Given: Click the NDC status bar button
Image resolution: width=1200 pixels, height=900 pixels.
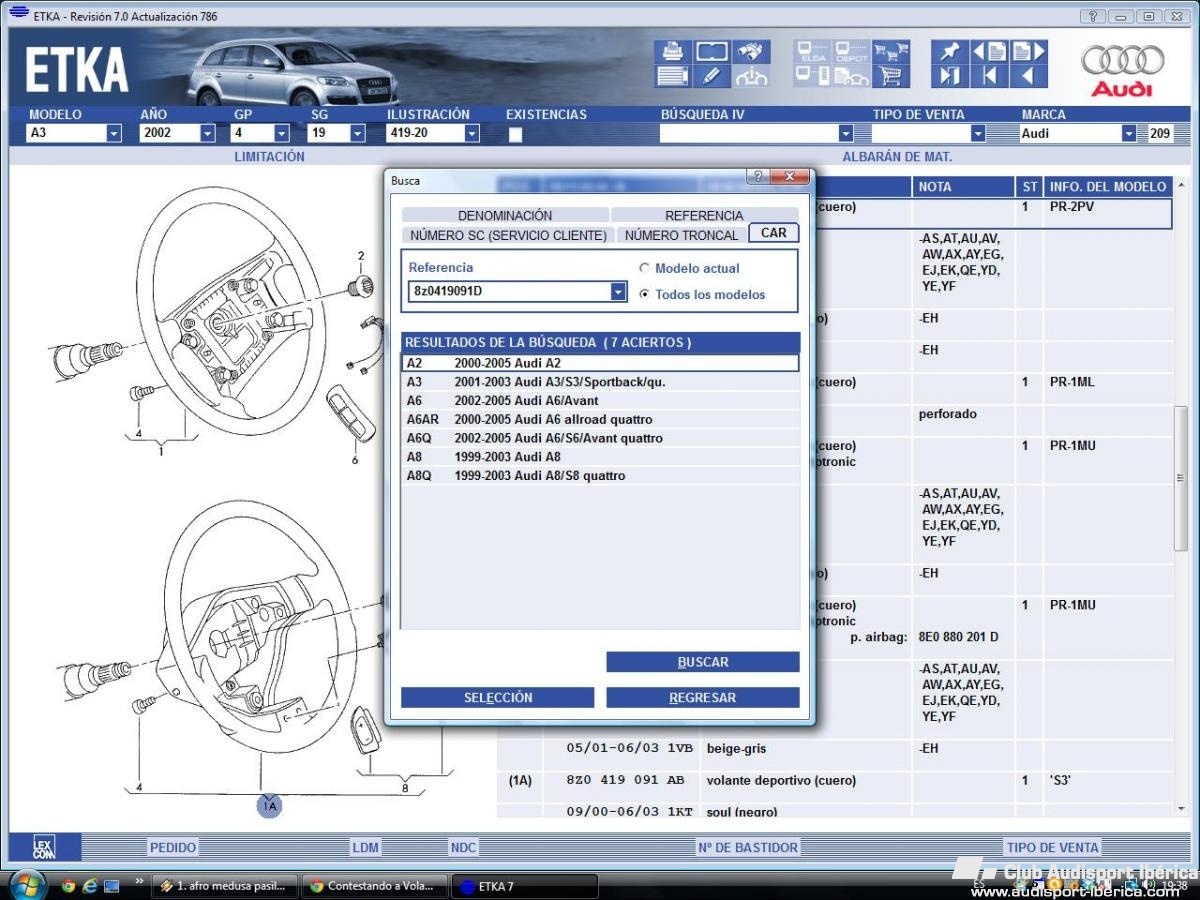Looking at the screenshot, I should click(463, 847).
